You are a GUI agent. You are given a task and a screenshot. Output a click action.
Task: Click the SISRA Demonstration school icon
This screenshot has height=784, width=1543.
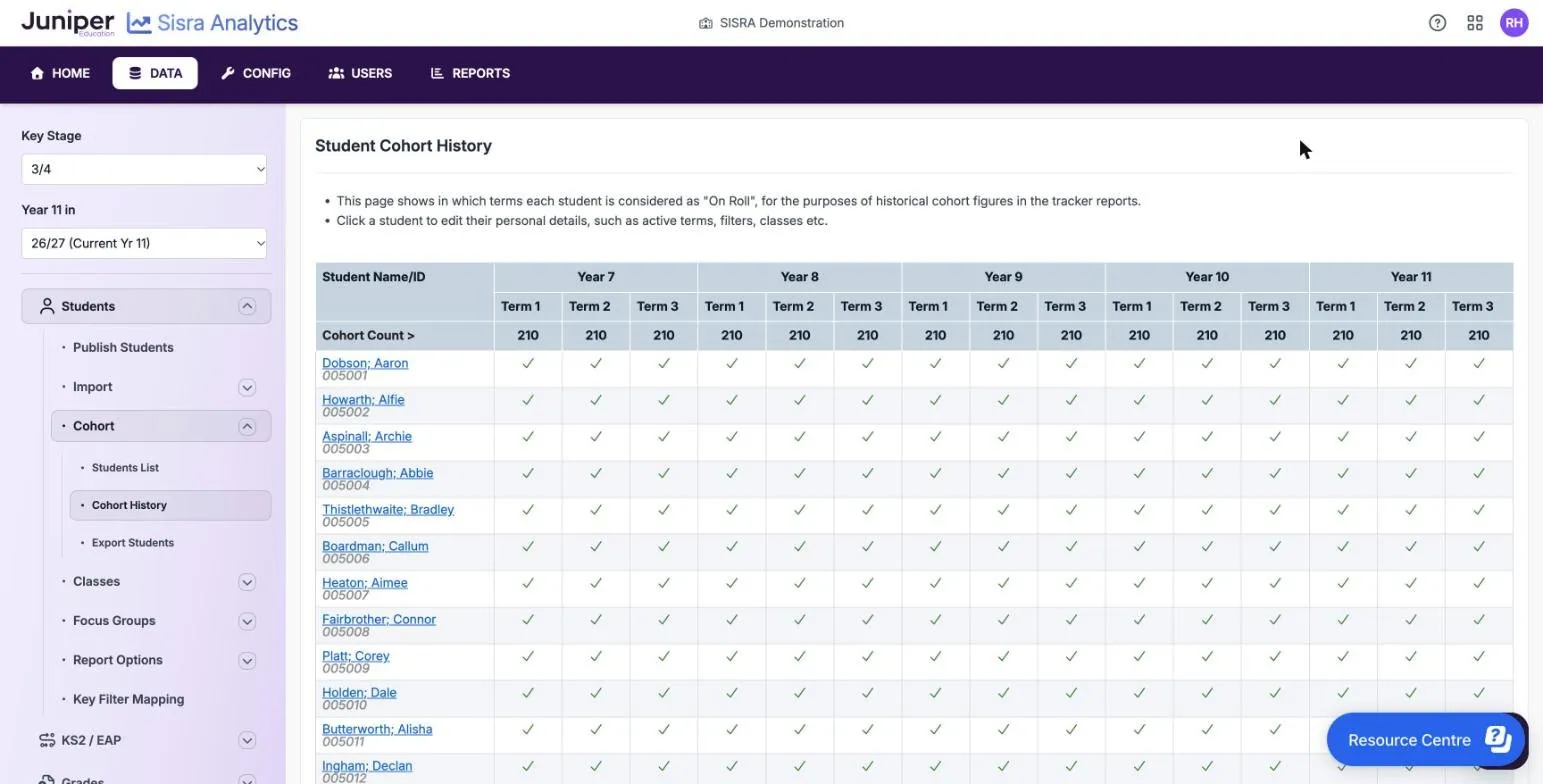point(705,23)
